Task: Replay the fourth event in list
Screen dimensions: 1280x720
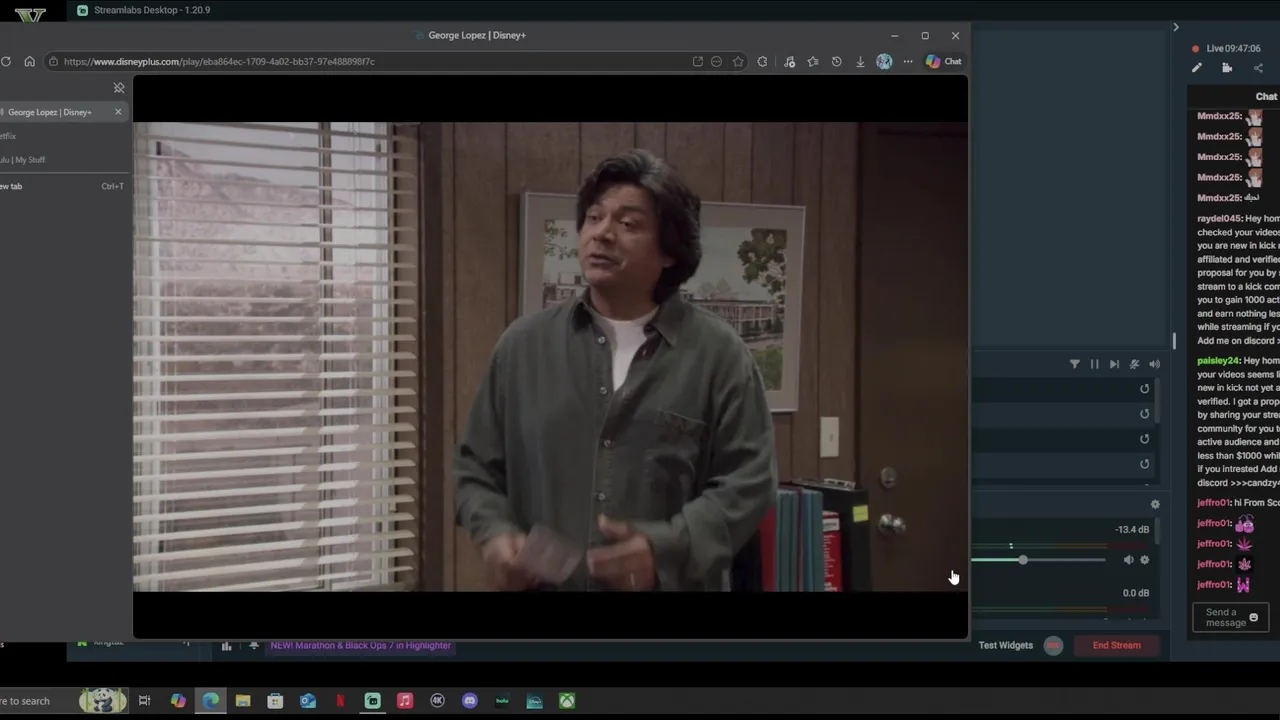Action: [1145, 464]
